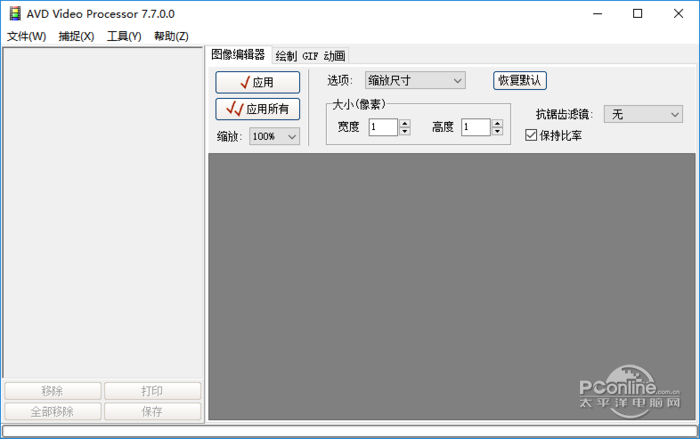Minimize the AVD Video Processor window

[x=597, y=14]
